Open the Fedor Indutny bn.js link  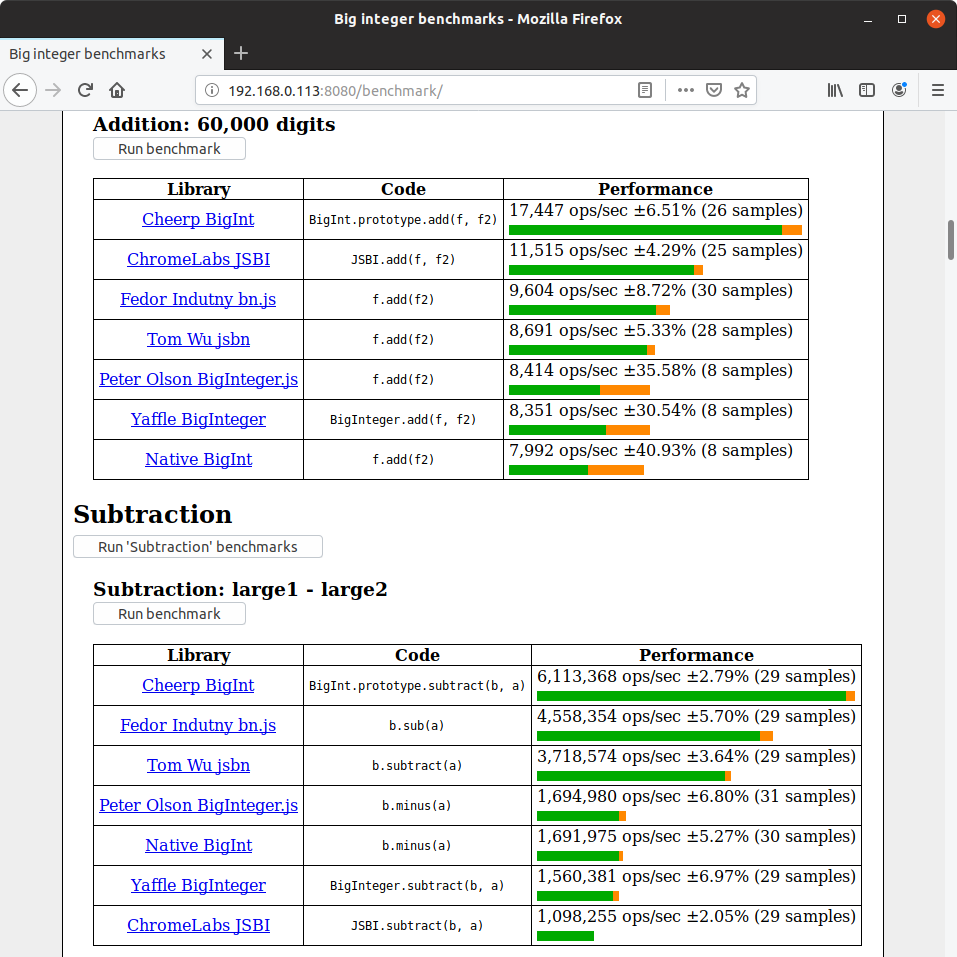(198, 299)
